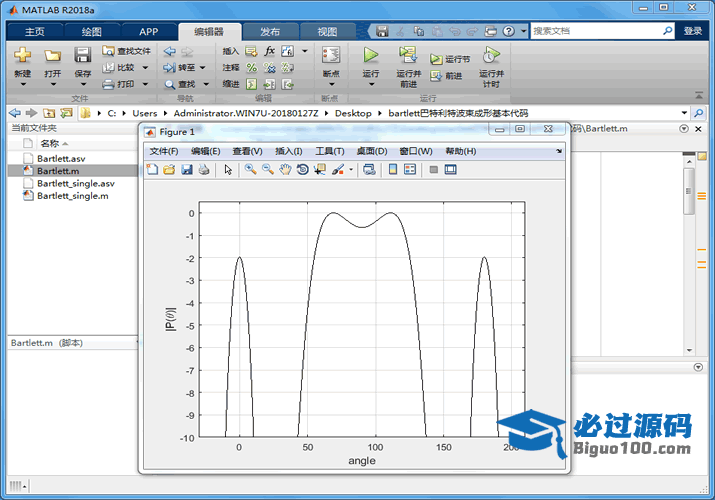
Task: Switch to the 绘图 ribbon tab
Action: [x=91, y=31]
